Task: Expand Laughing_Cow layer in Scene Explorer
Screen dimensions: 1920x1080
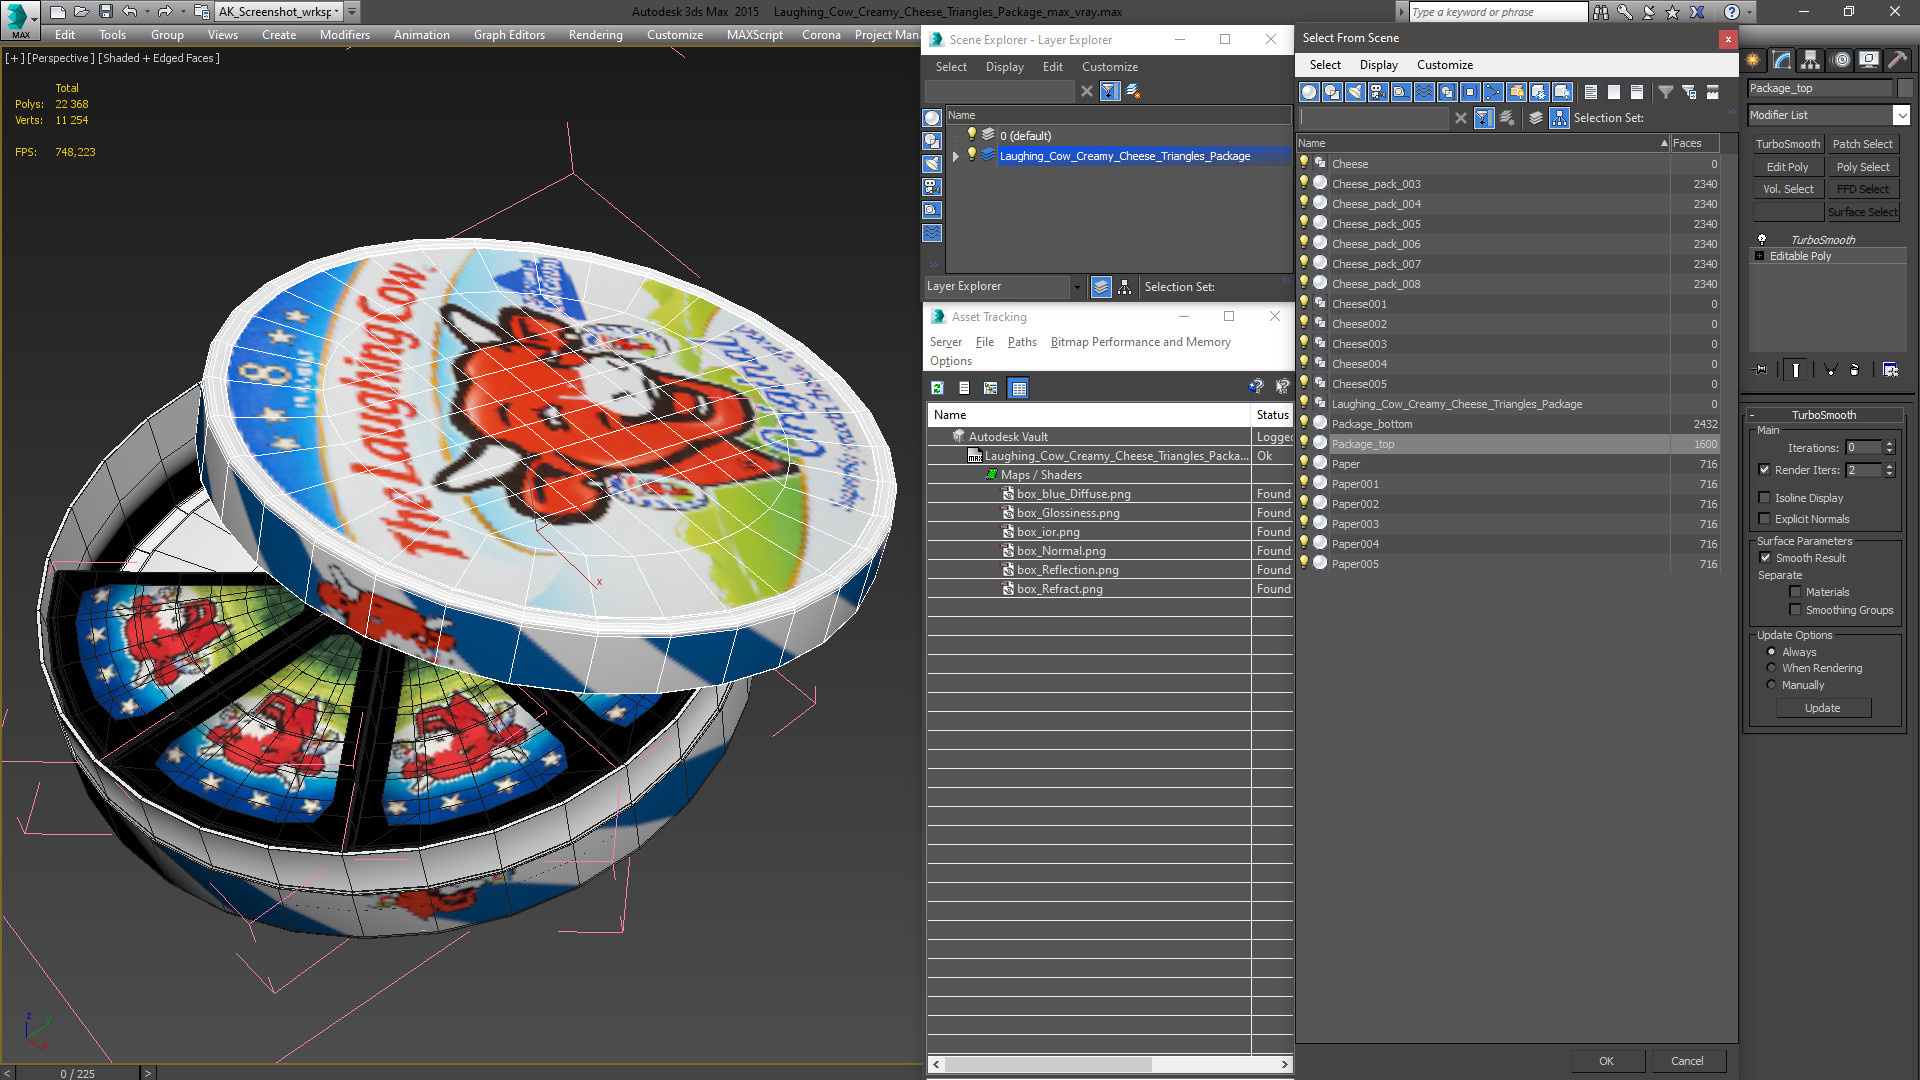Action: pos(956,156)
